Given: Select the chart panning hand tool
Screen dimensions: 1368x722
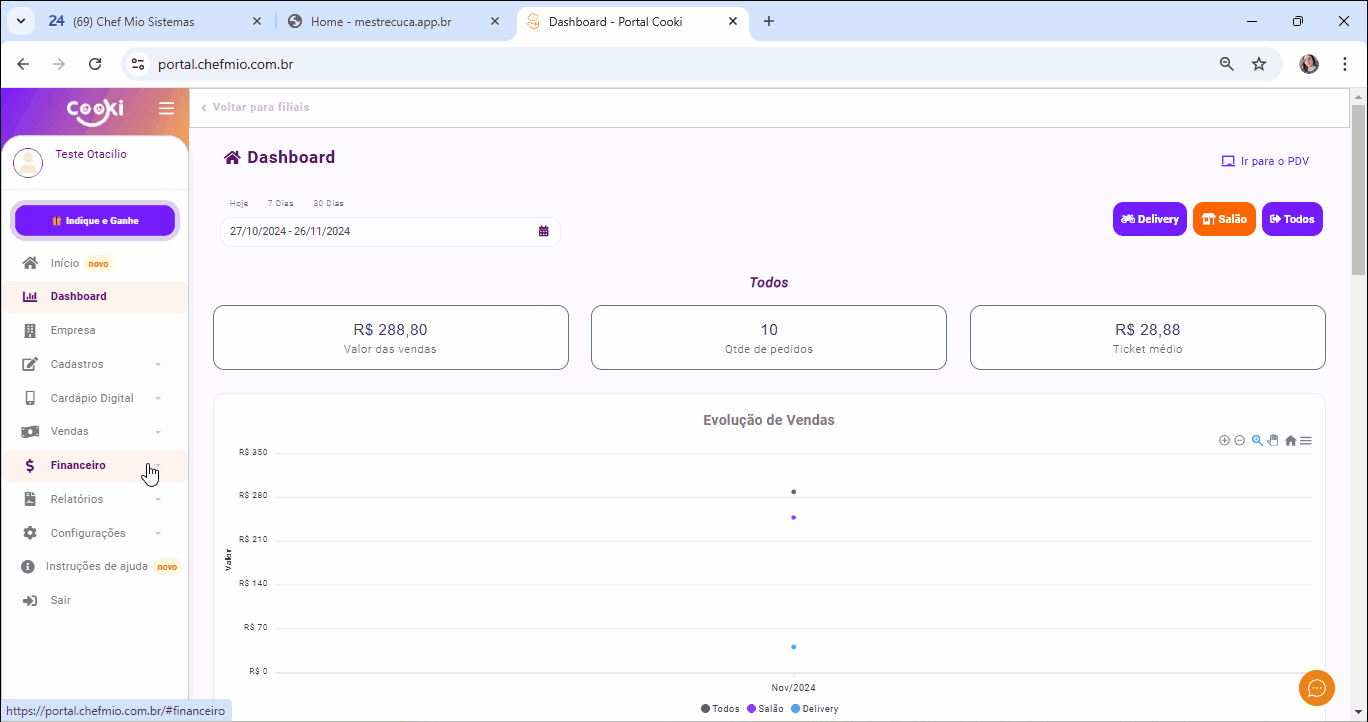Looking at the screenshot, I should pos(1274,440).
